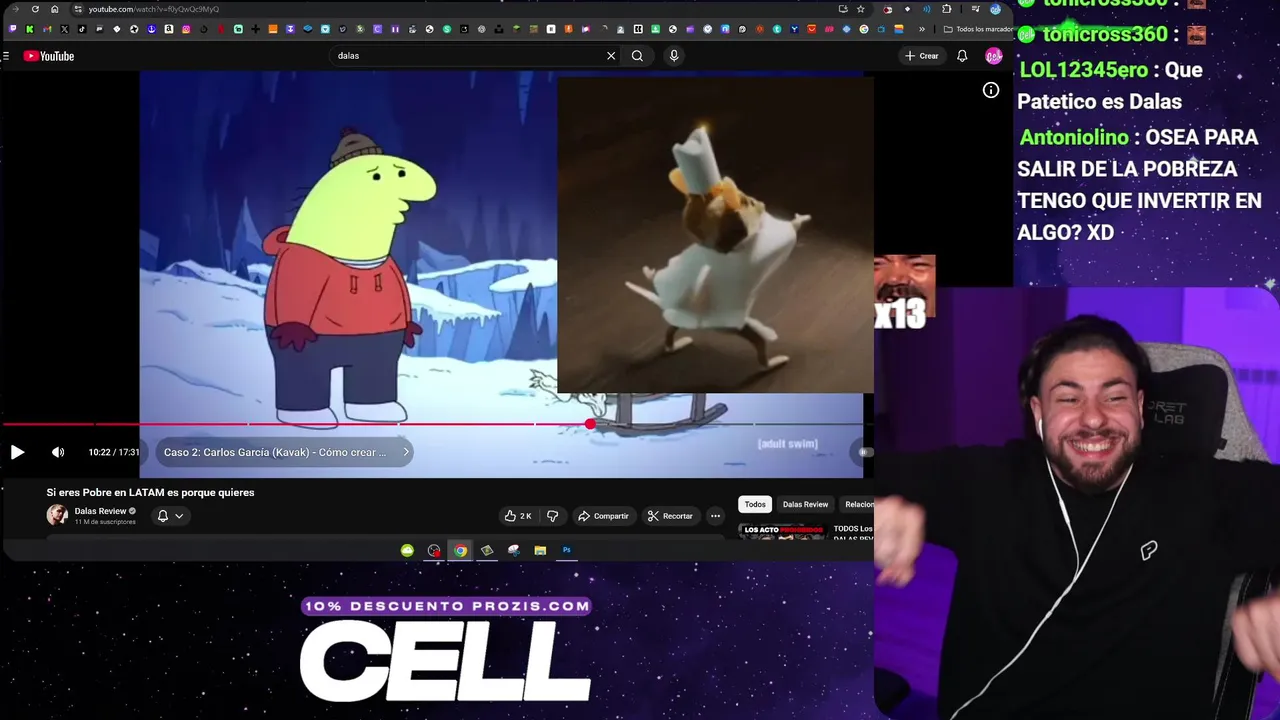Open the YouTube hamburger guide menu
The image size is (1280, 720).
pyautogui.click(x=6, y=56)
